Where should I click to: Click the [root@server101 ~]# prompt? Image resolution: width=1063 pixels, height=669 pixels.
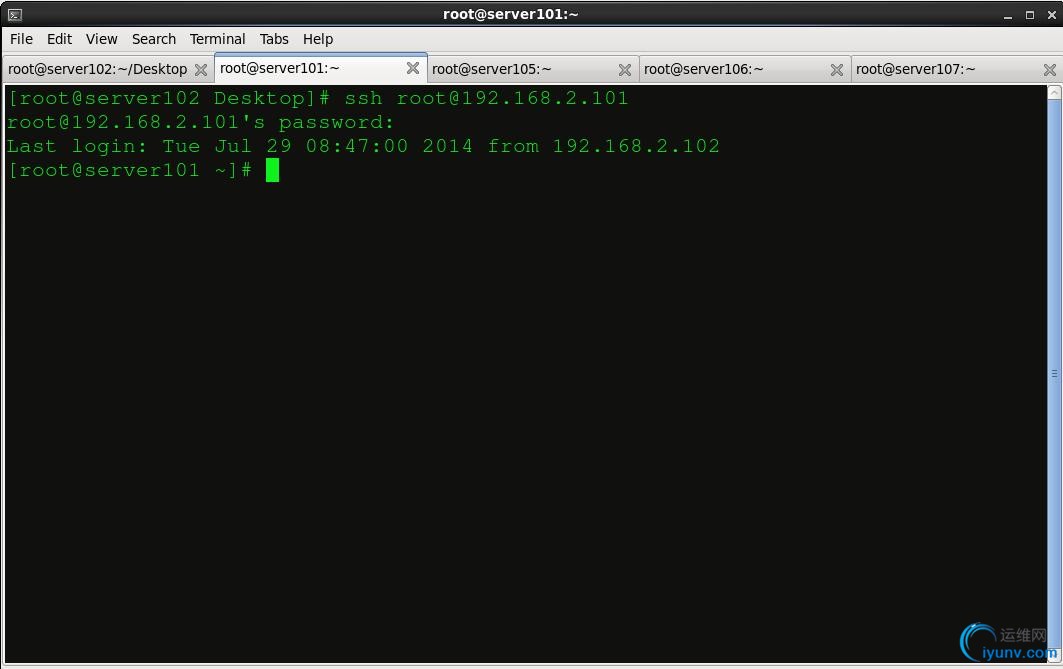coord(129,170)
